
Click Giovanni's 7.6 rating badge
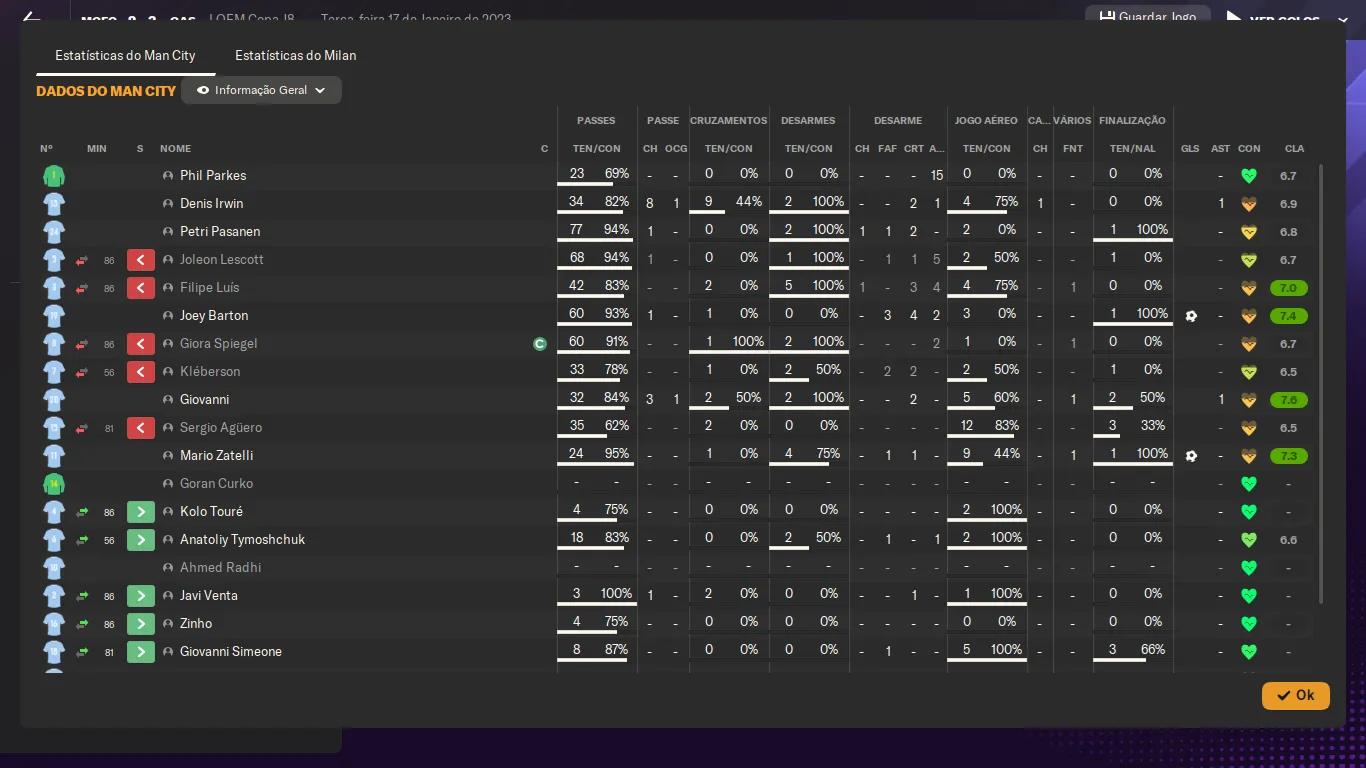[1289, 400]
